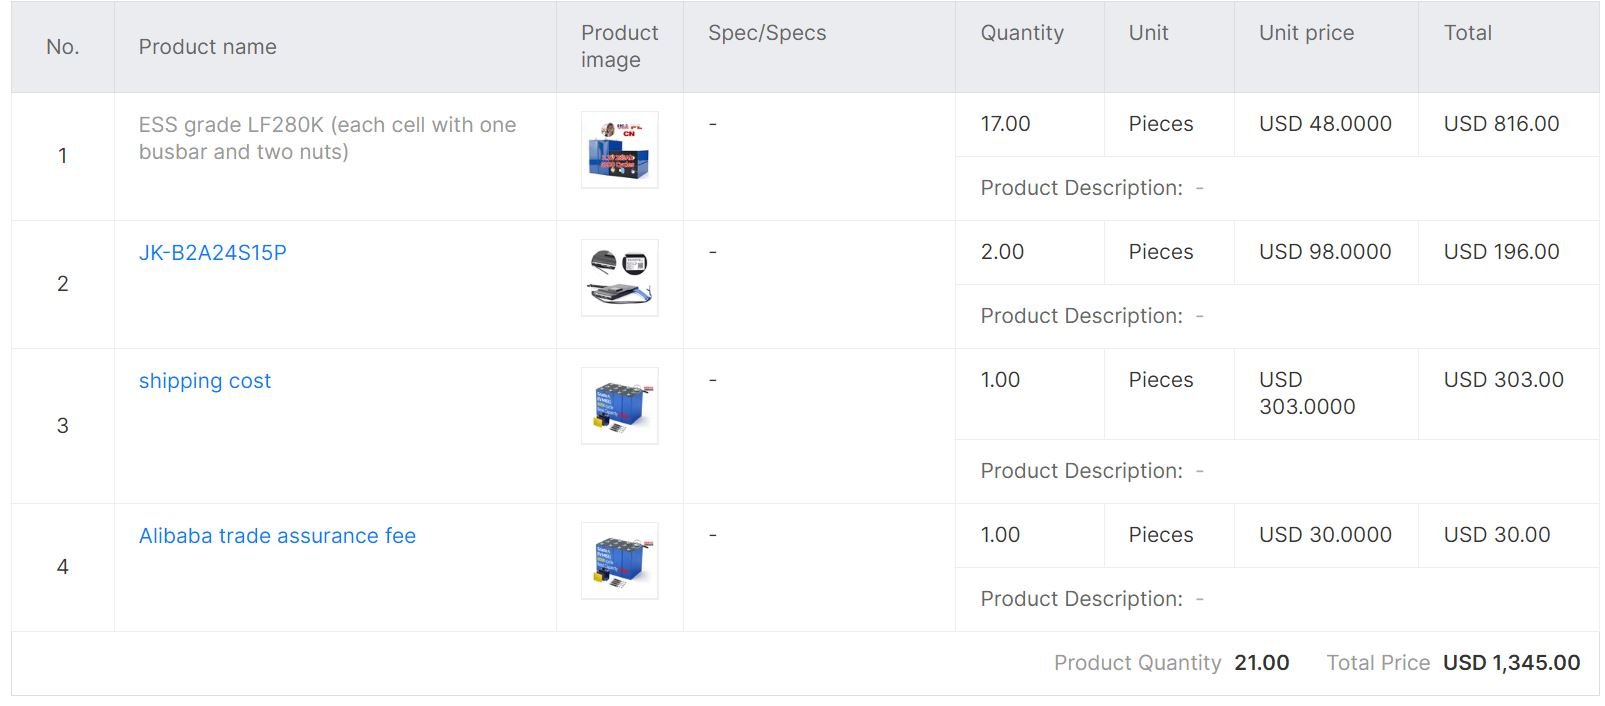The width and height of the screenshot is (1605, 706).
Task: Click the Total Price USD 1,345.00 value
Action: click(1511, 663)
